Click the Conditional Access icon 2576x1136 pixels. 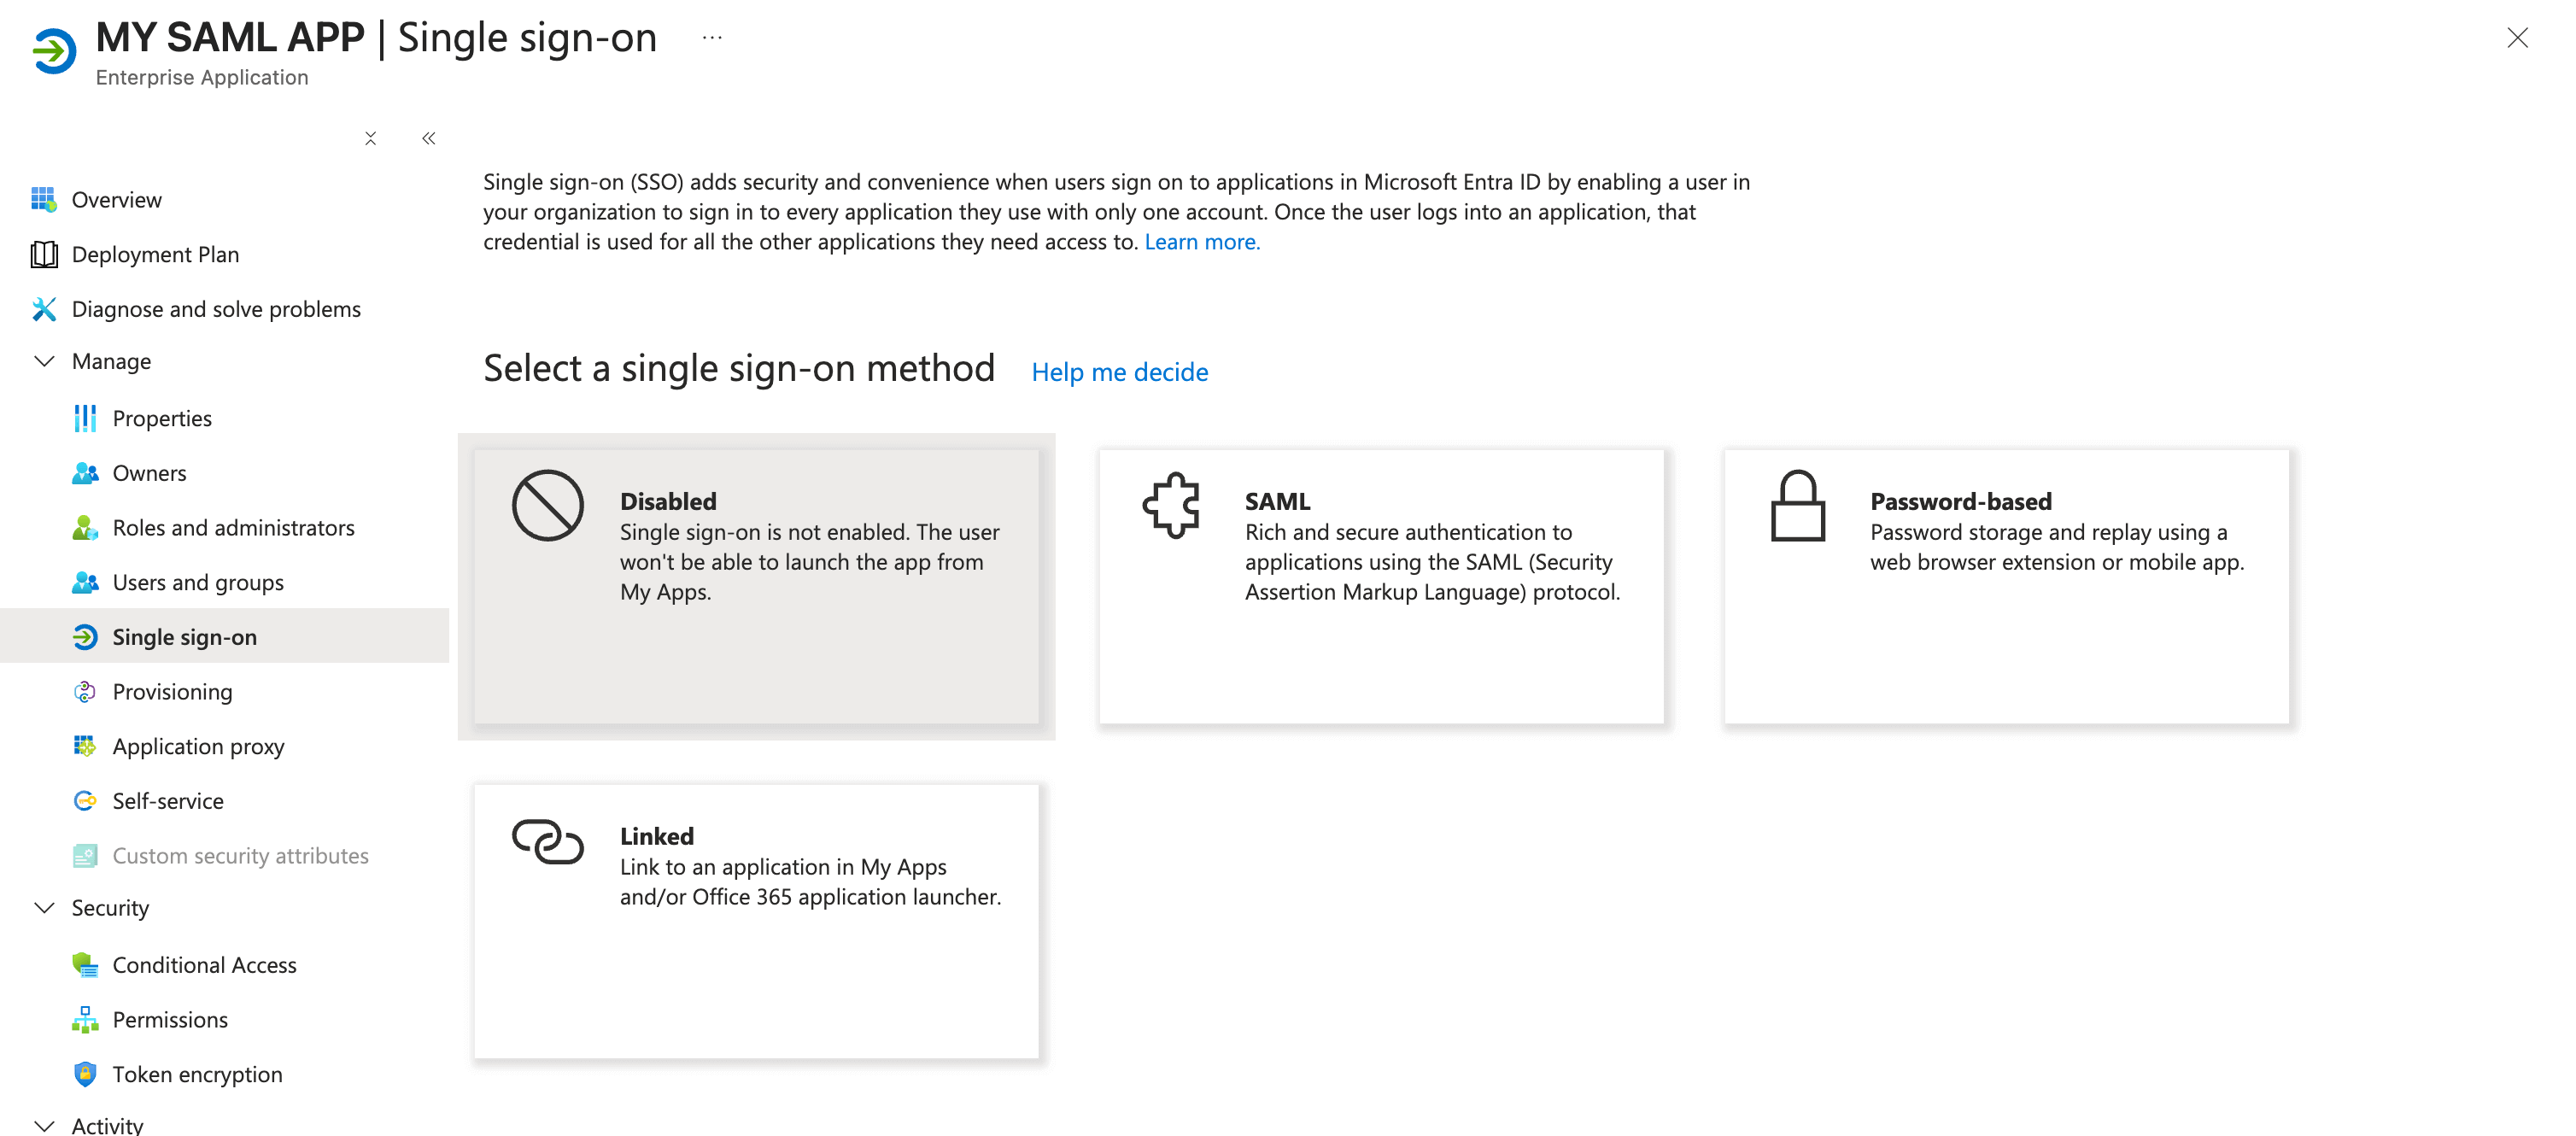click(85, 965)
